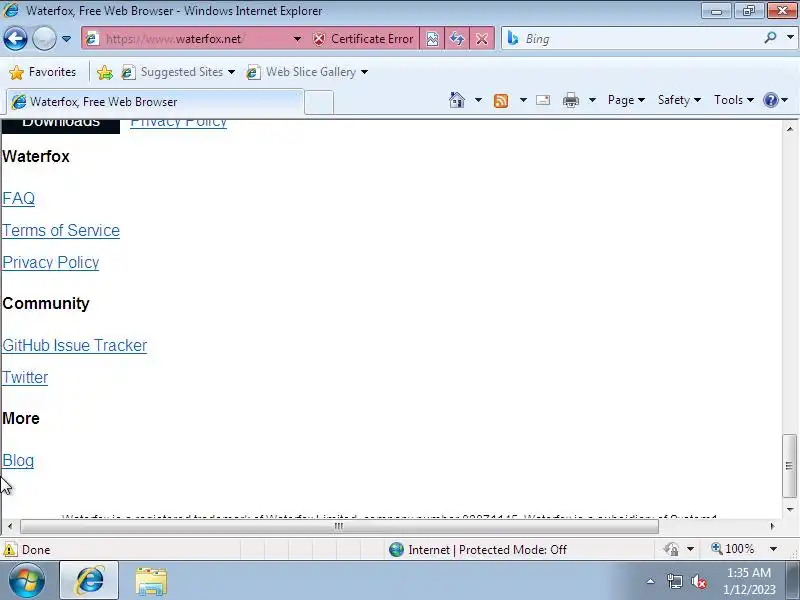The width and height of the screenshot is (800, 600).
Task: Open the Page menu
Action: tap(626, 100)
